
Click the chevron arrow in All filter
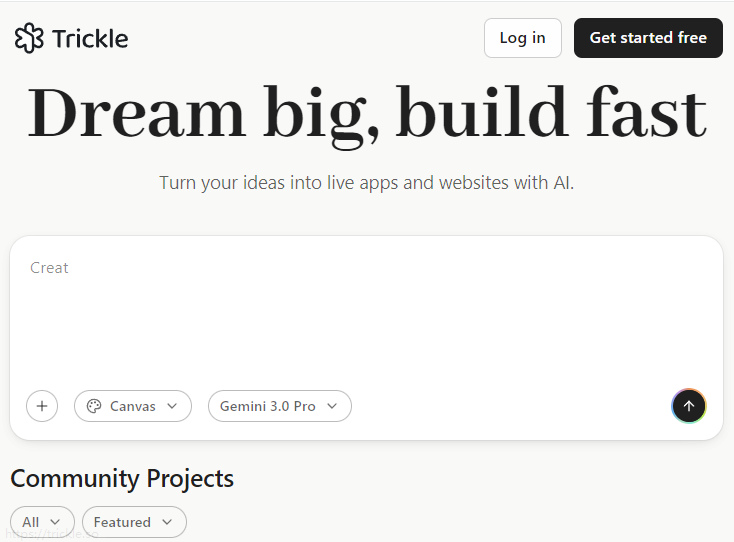[55, 522]
